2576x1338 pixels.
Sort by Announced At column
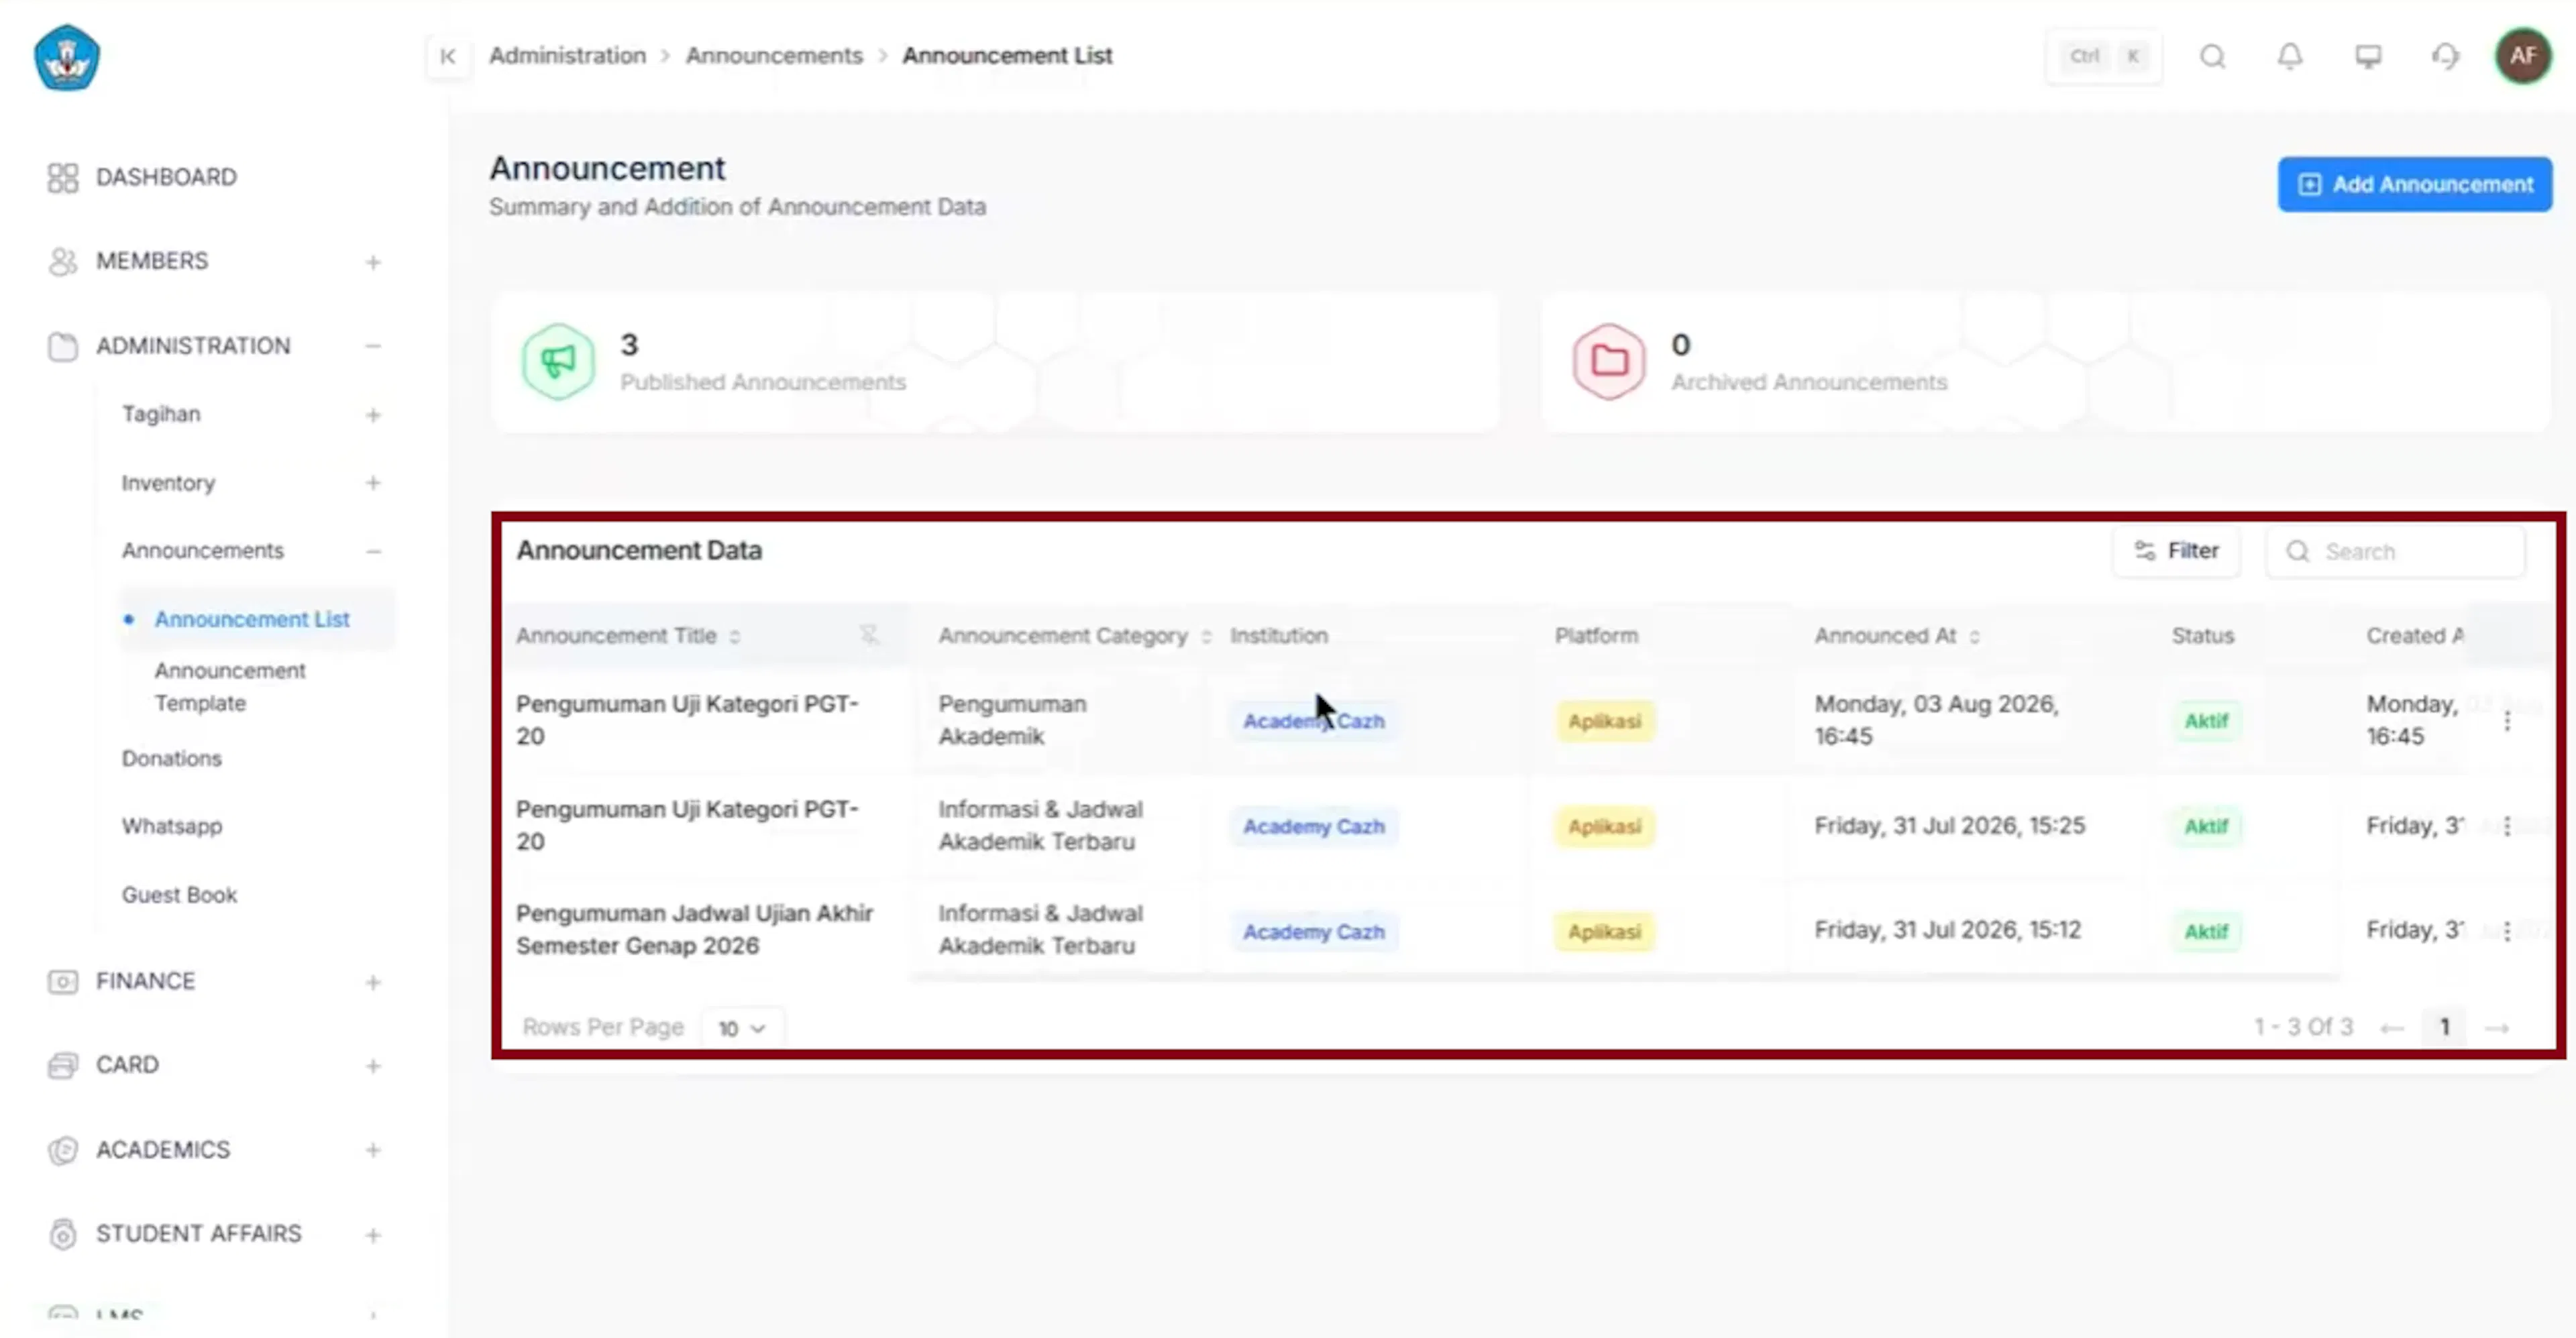tap(1974, 637)
